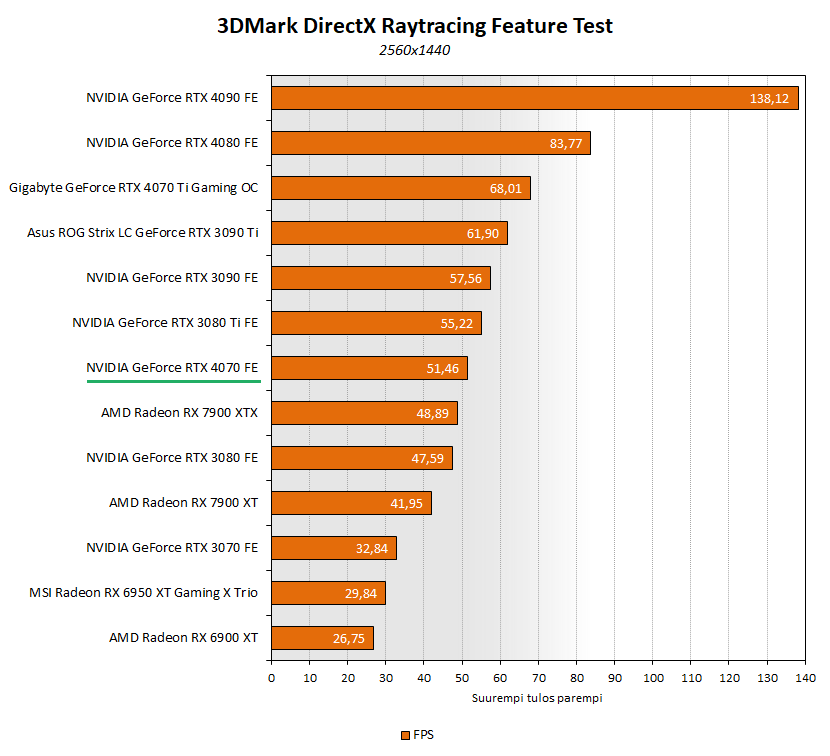The image size is (830, 756).
Task: Click the chart title 3DMark DirectX Raytracing
Action: 414,27
